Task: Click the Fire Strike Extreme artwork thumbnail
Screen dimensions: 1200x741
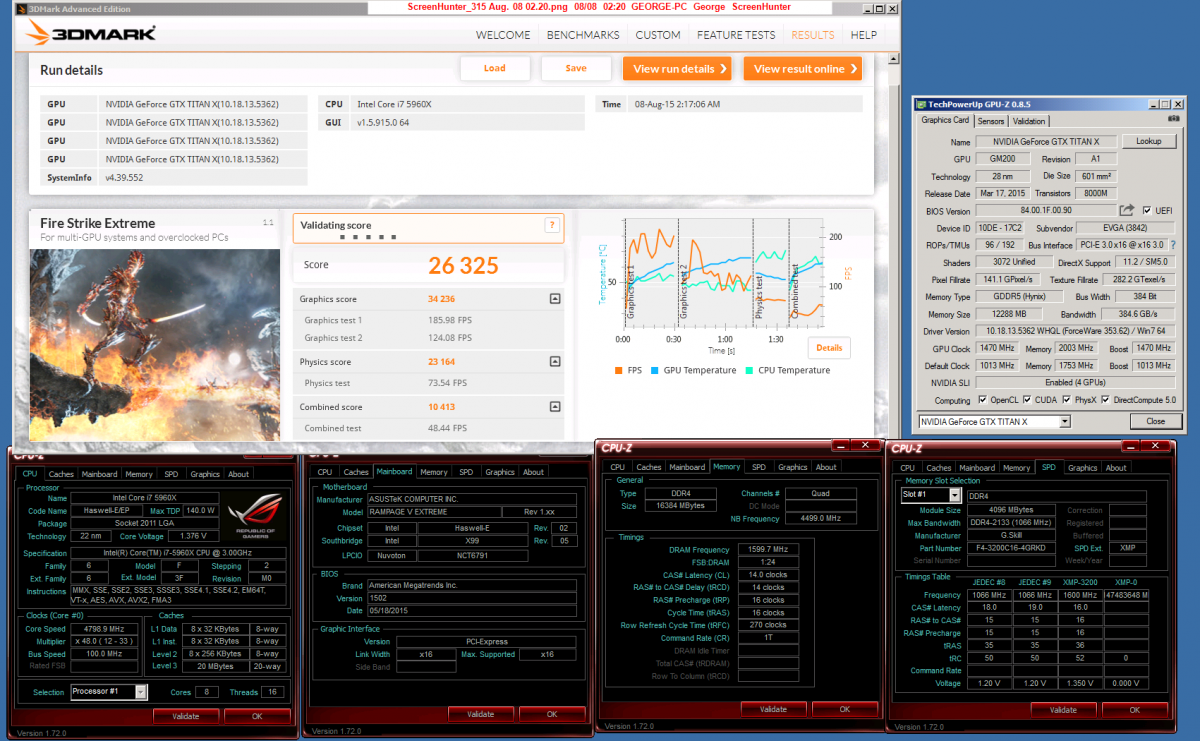Action: pos(156,343)
